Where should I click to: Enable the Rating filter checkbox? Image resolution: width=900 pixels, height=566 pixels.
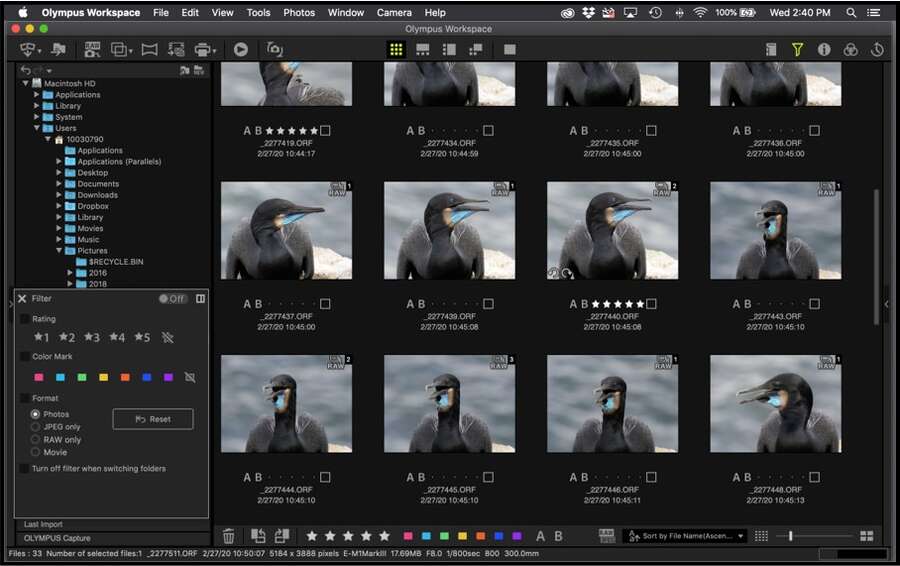tap(25, 319)
